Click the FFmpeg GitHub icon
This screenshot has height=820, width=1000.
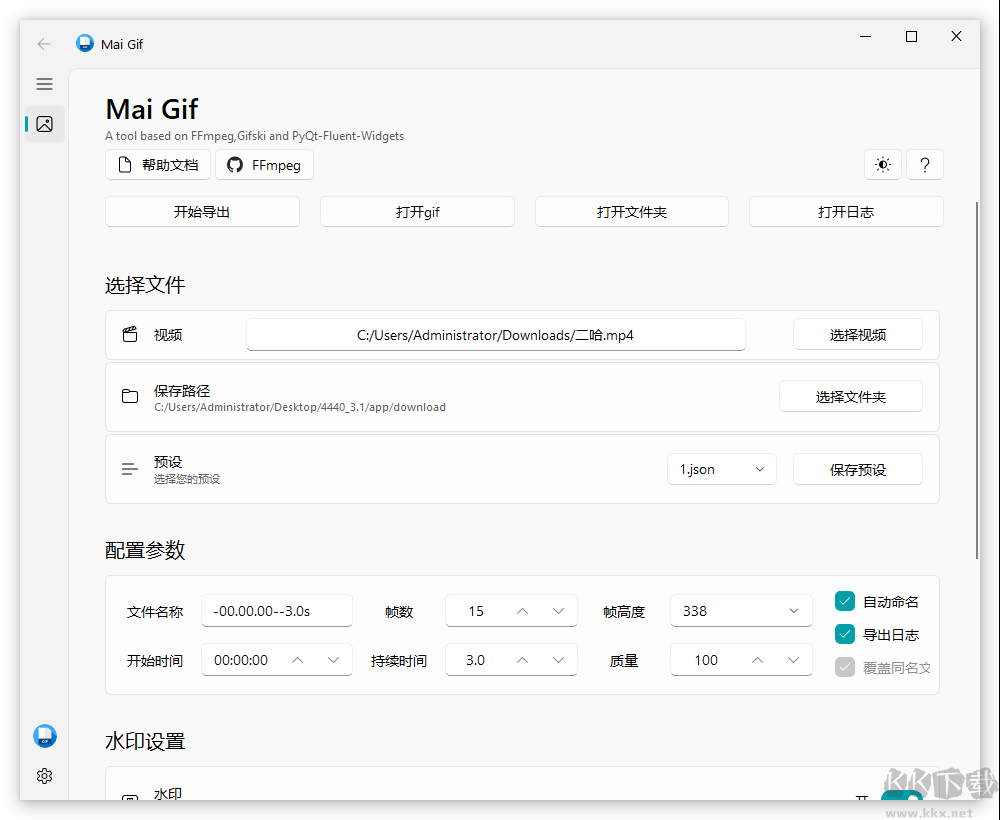233,164
